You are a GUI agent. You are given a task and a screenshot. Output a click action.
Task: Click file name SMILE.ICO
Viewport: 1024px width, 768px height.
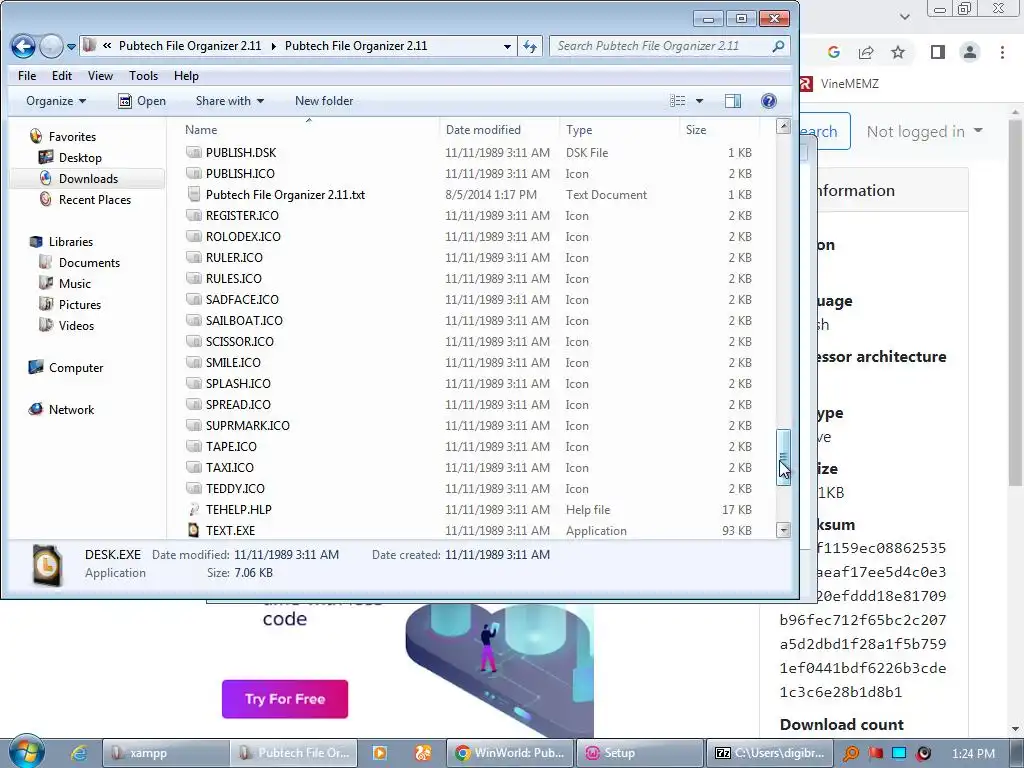[x=233, y=362]
